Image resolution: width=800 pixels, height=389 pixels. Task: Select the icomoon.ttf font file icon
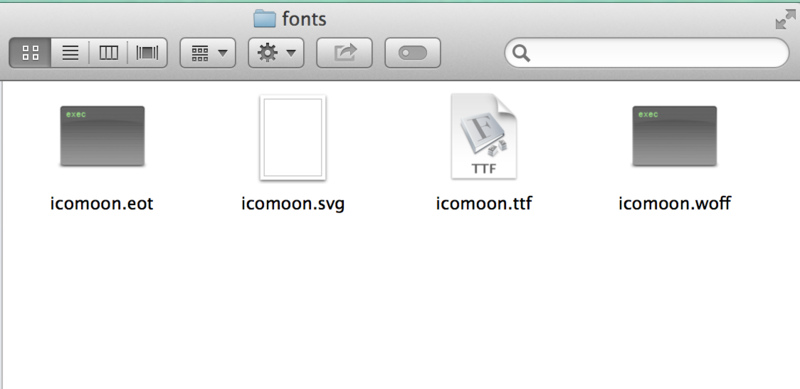pyautogui.click(x=484, y=136)
